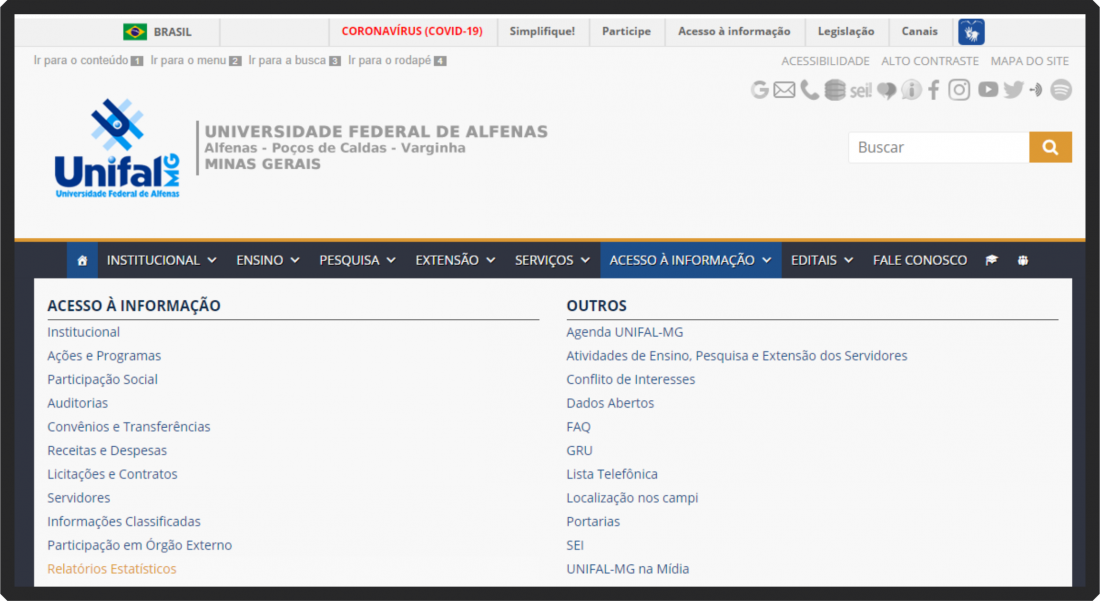The height and width of the screenshot is (601, 1100).
Task: Open Legislação in top bar
Action: (846, 32)
